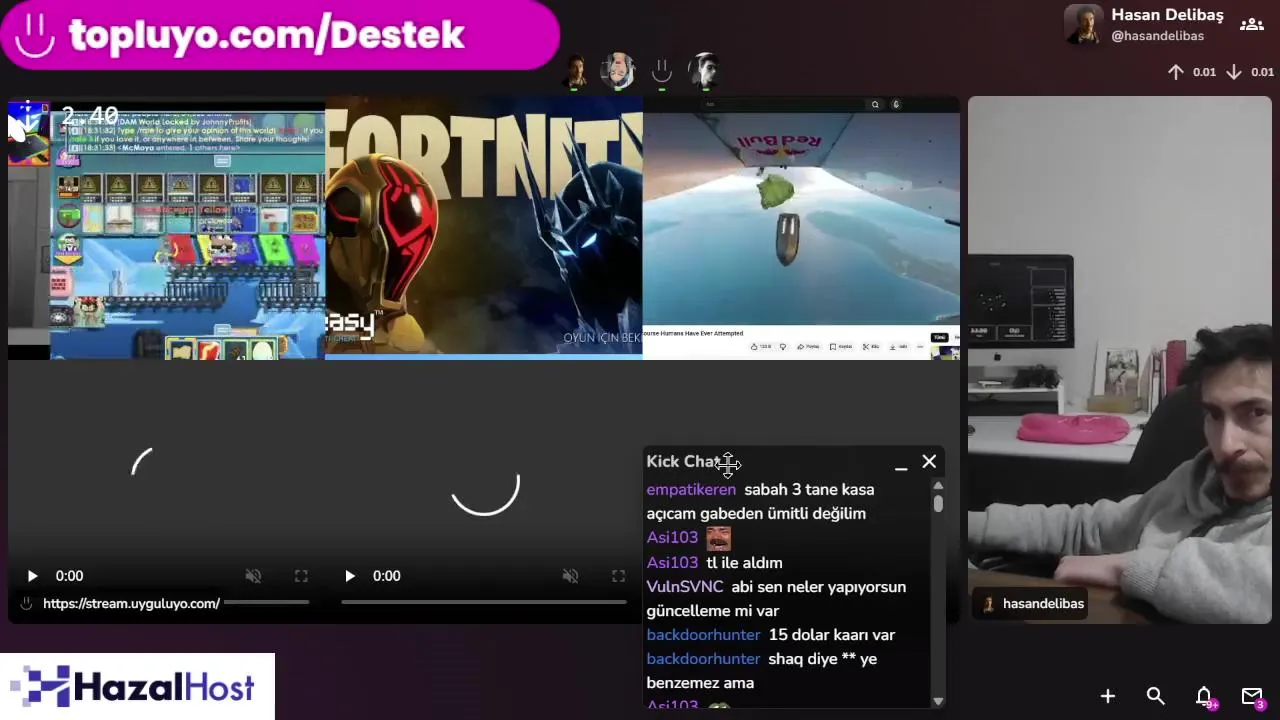Select the fourth participant avatar in top row
1280x720 pixels.
(x=705, y=71)
